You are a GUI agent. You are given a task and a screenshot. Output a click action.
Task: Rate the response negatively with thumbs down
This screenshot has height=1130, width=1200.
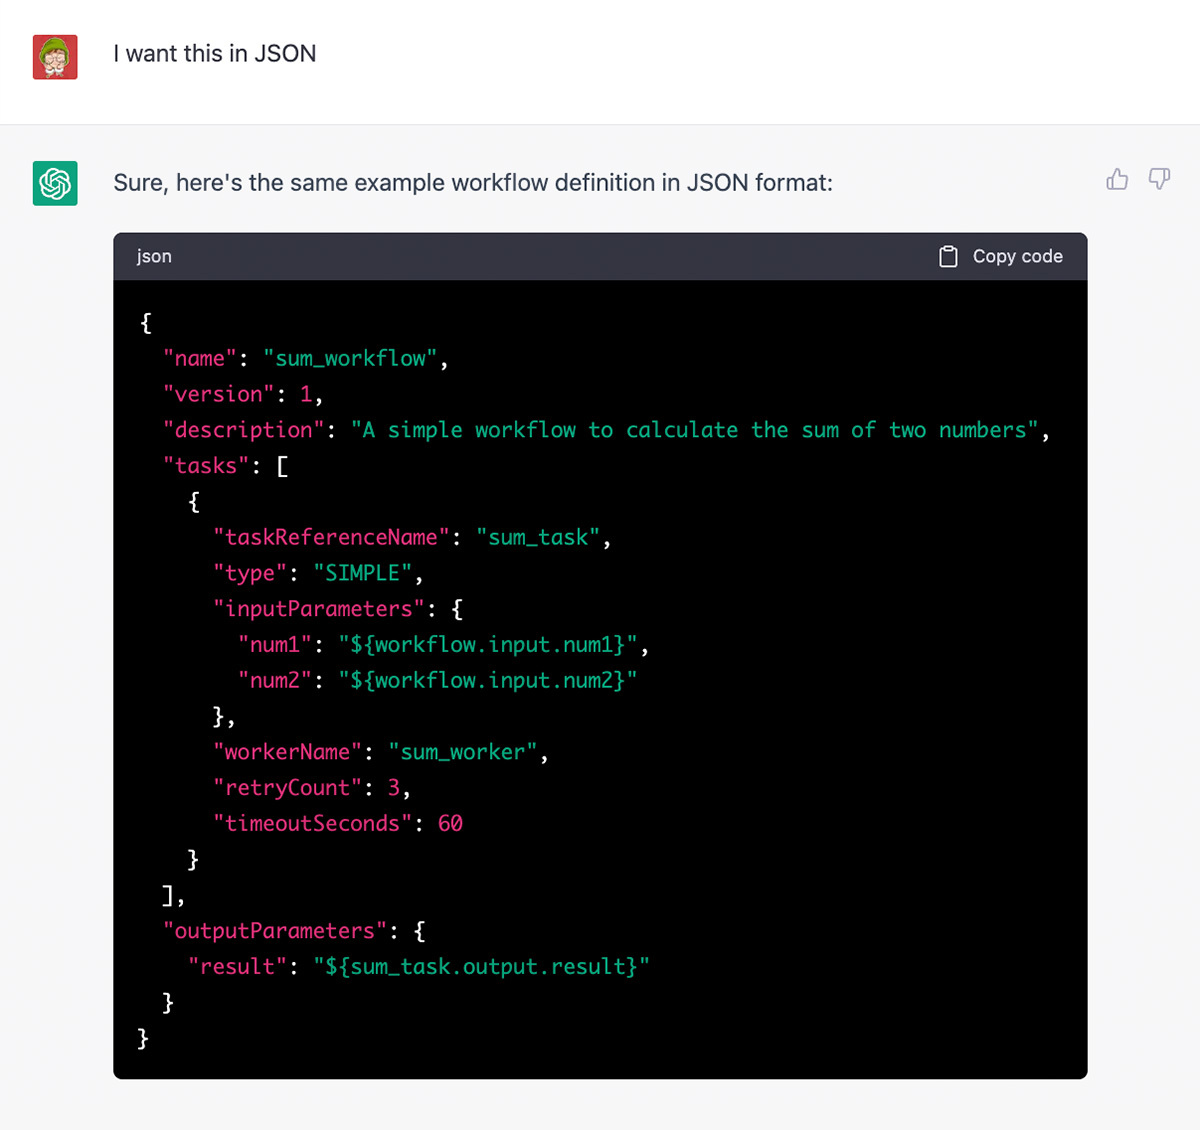click(1158, 179)
